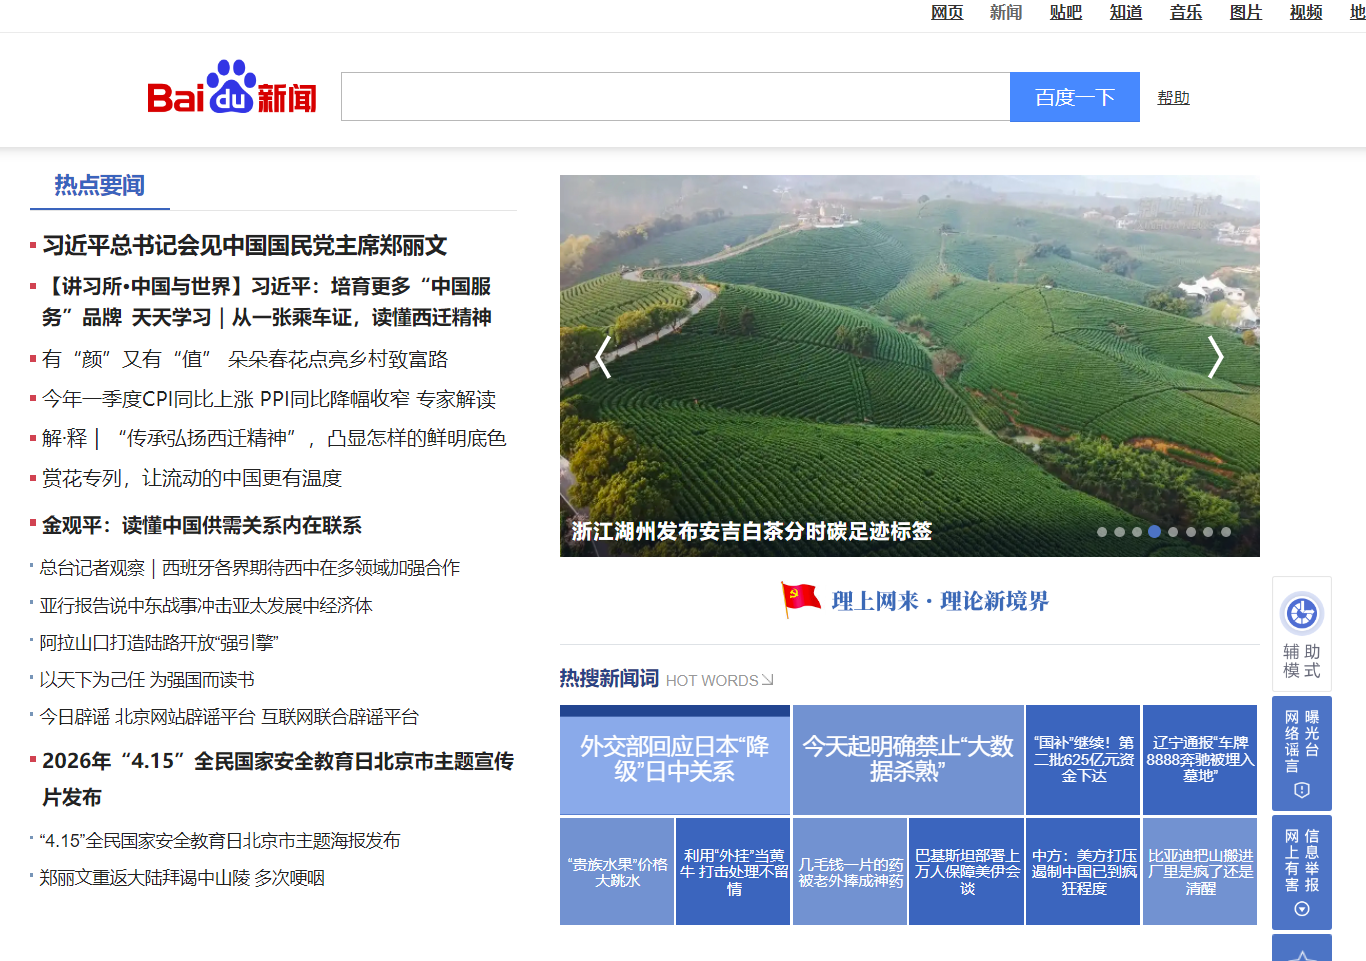Advance carousel with the right arrow
1366x961 pixels.
pos(1215,357)
